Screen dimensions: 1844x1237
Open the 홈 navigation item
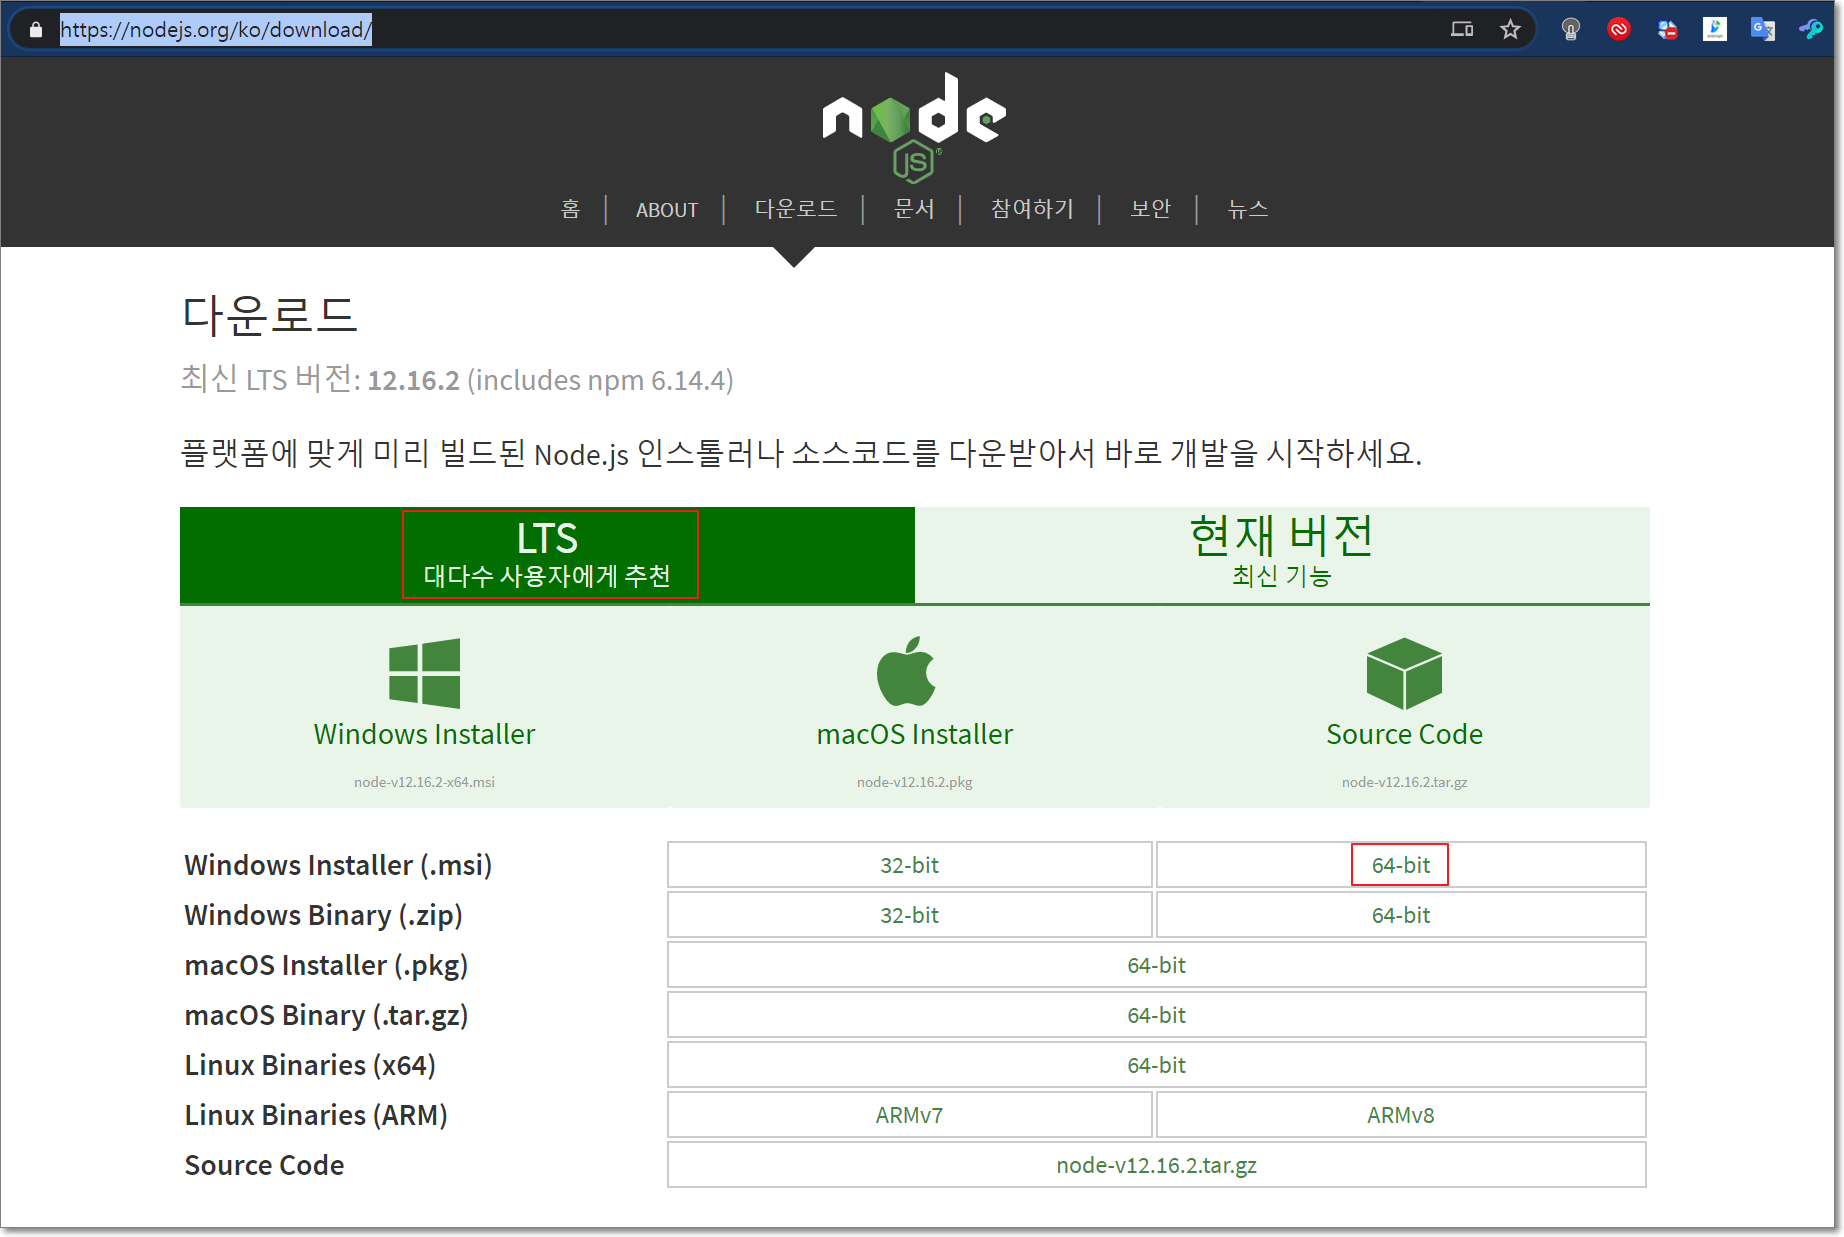click(x=570, y=209)
